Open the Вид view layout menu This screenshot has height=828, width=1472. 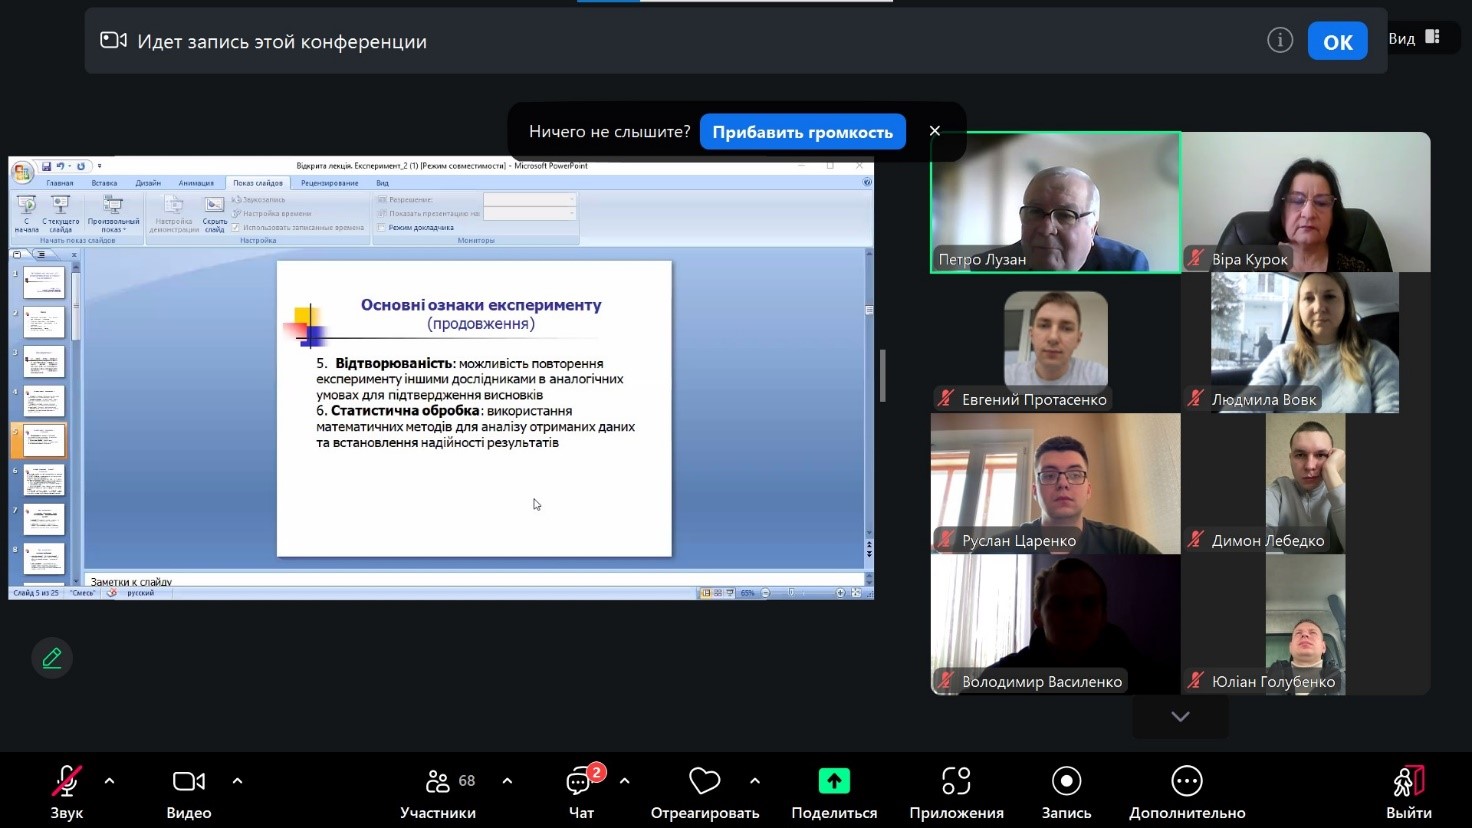1414,38
